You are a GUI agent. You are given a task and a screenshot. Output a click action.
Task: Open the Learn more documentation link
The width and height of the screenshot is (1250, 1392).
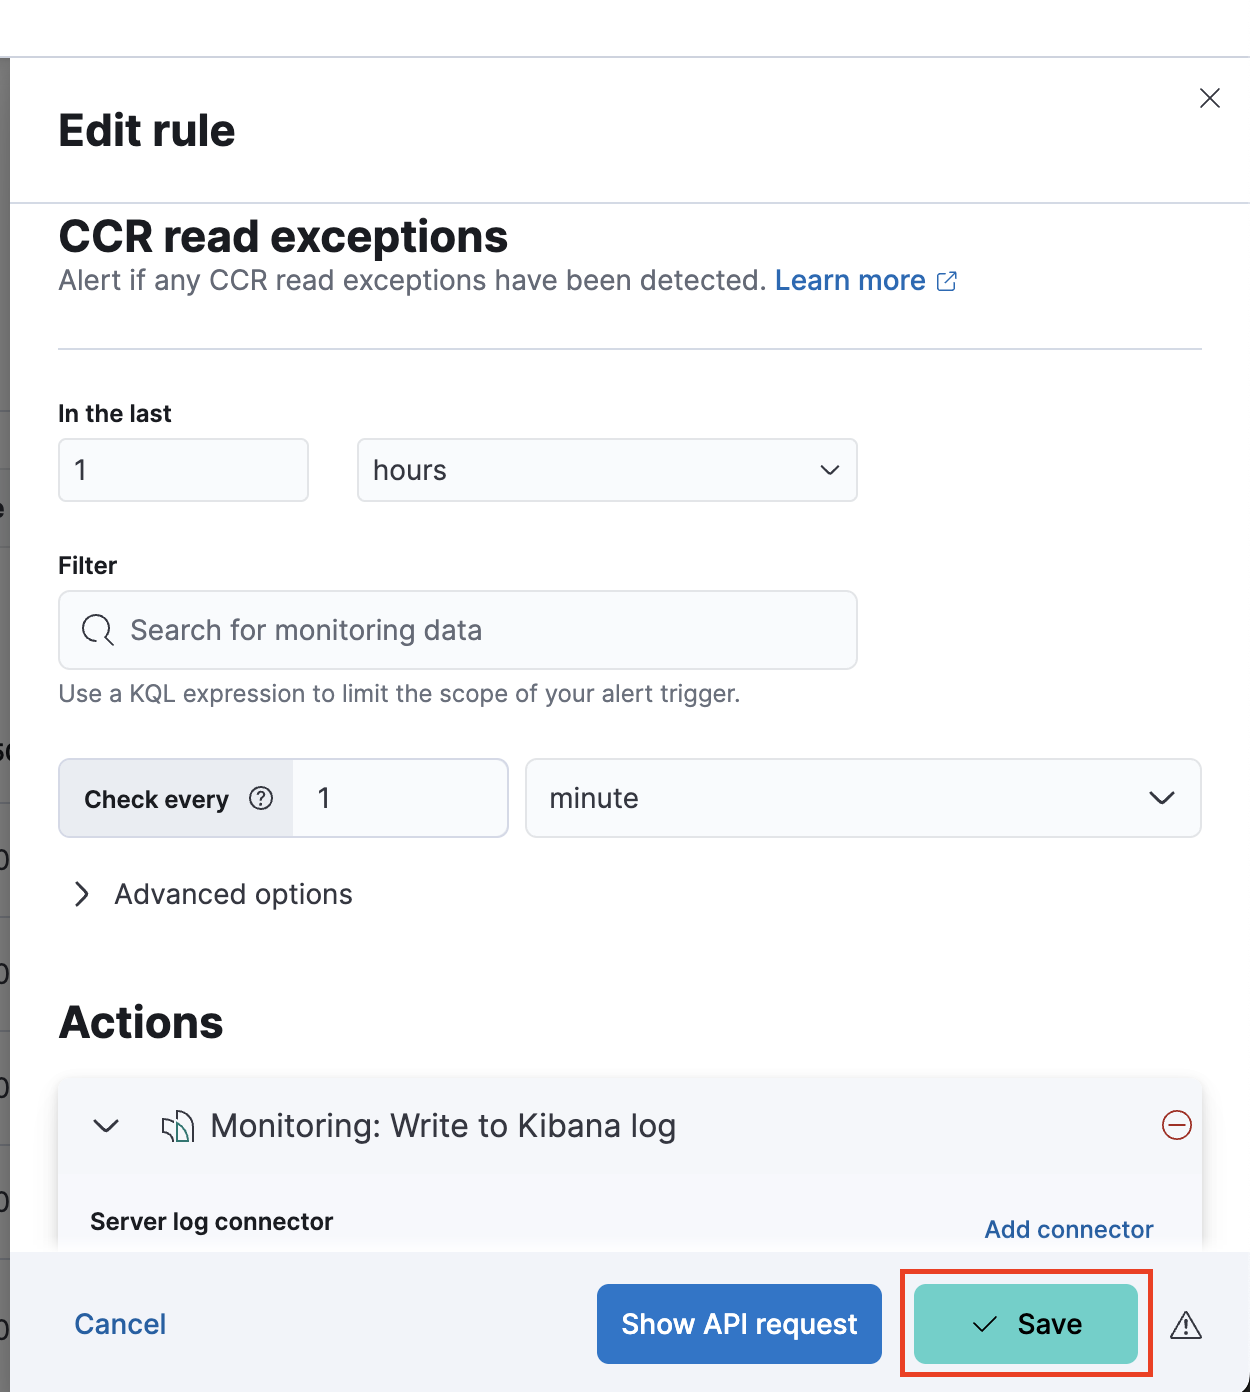849,281
